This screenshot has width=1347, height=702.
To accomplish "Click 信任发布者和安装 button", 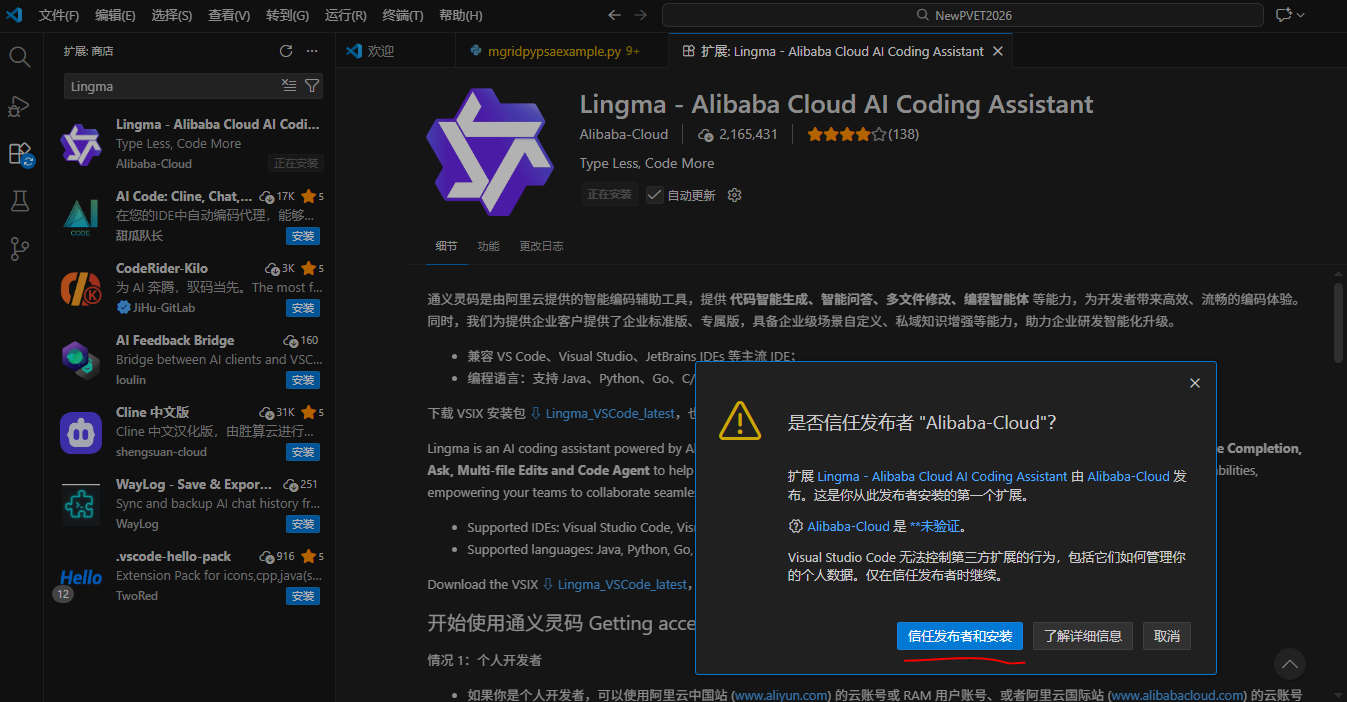I will pos(960,636).
